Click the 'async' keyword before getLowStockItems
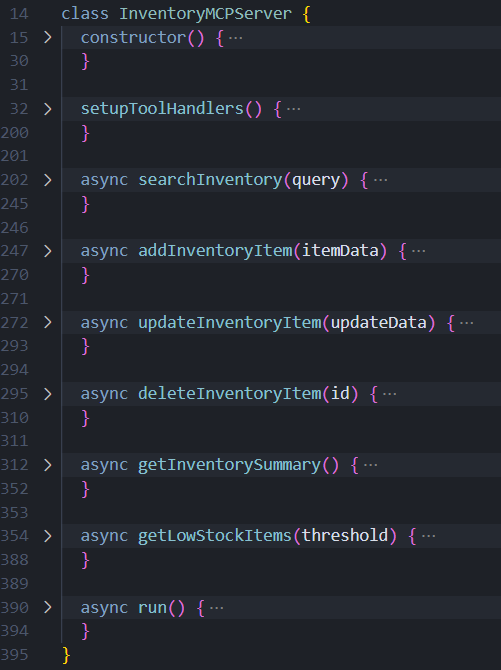Image resolution: width=501 pixels, height=670 pixels. click(x=104, y=536)
